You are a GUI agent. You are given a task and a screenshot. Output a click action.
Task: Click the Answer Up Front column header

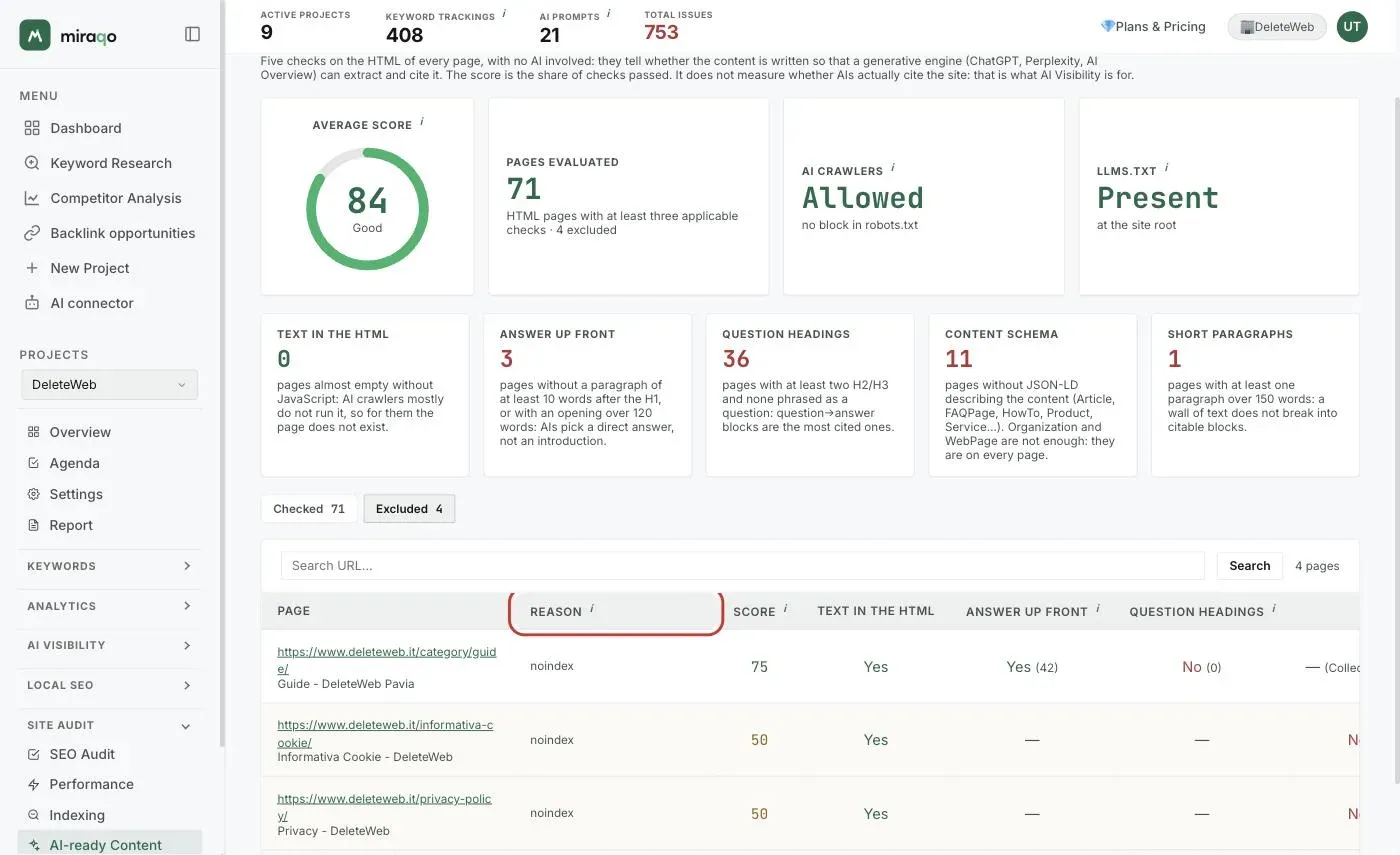coord(1027,611)
